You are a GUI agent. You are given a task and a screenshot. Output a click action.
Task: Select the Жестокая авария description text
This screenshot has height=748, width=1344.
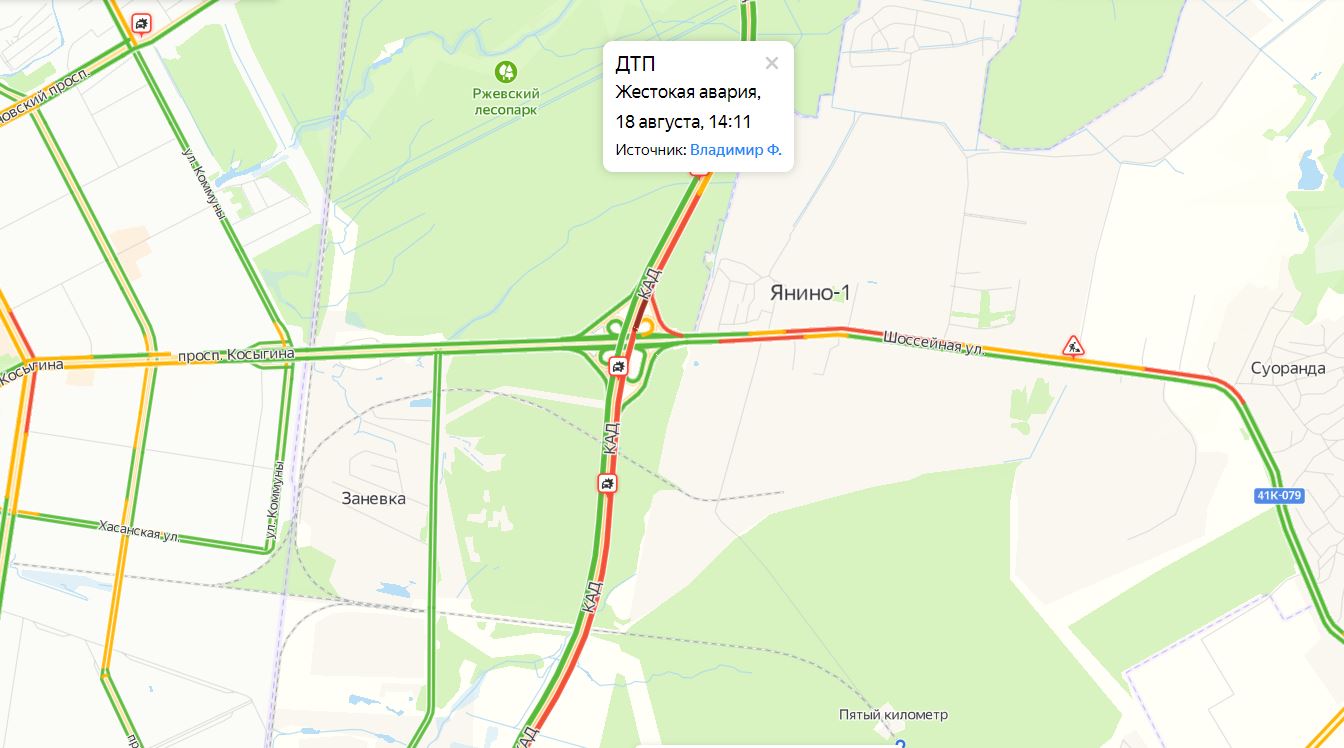click(688, 93)
